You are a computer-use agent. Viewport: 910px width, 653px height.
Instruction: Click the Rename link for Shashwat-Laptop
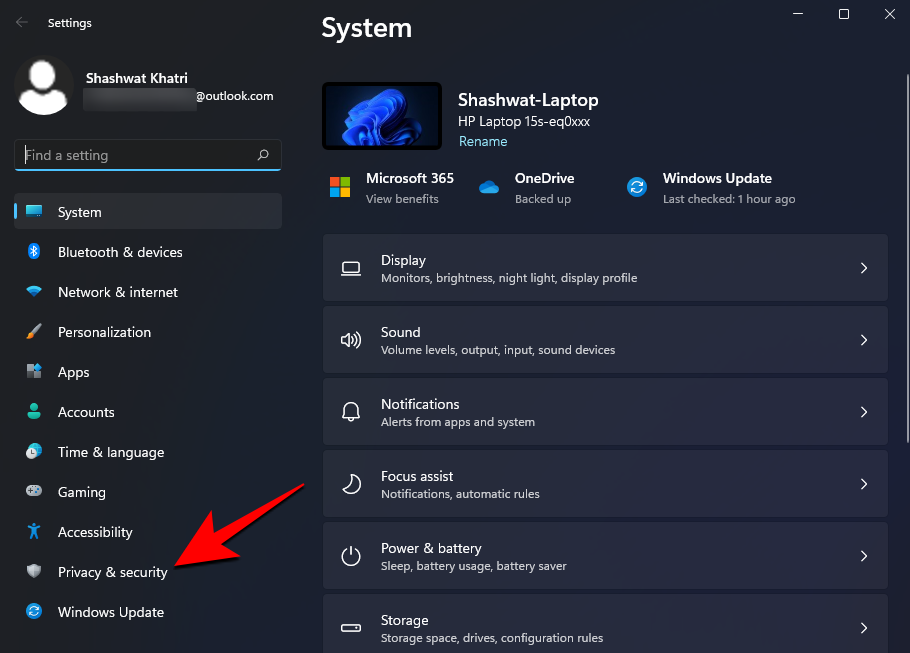pos(483,141)
